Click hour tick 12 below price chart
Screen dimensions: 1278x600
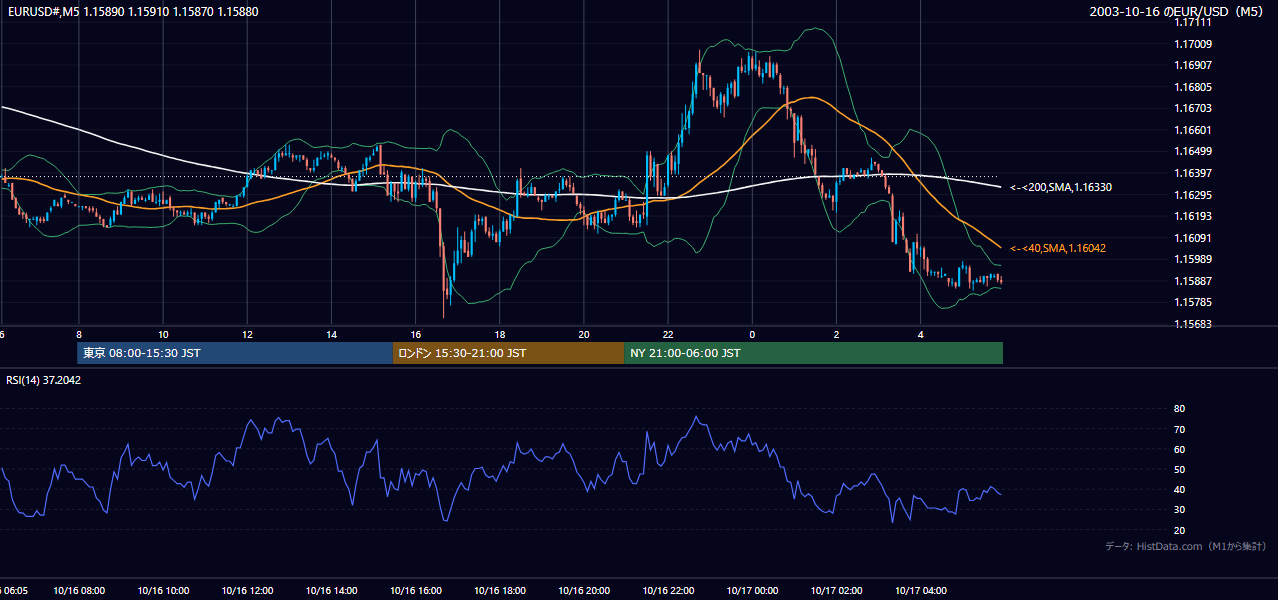[247, 335]
